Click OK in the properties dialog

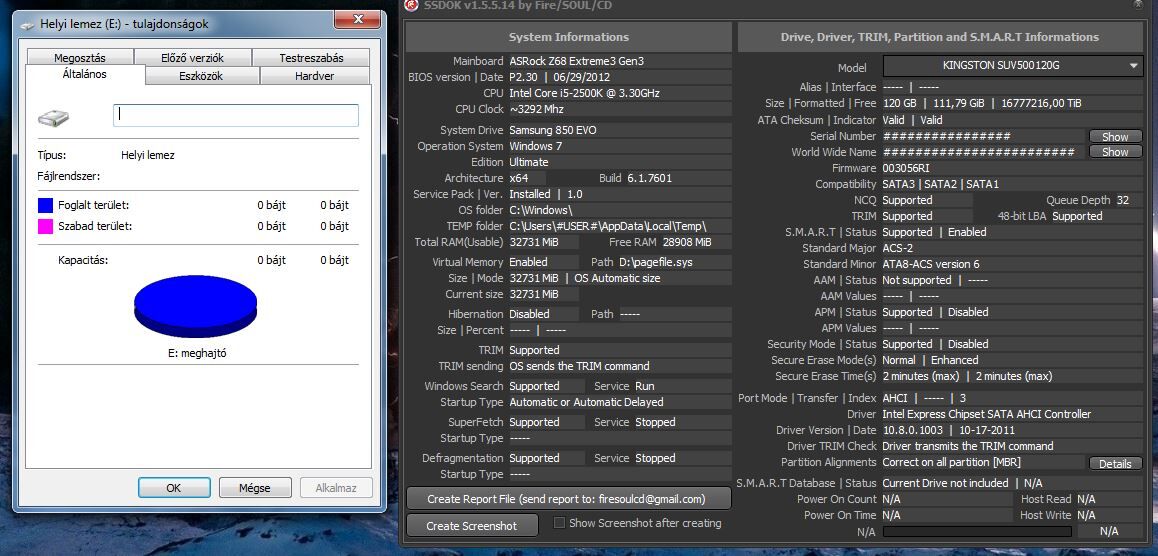tap(174, 488)
